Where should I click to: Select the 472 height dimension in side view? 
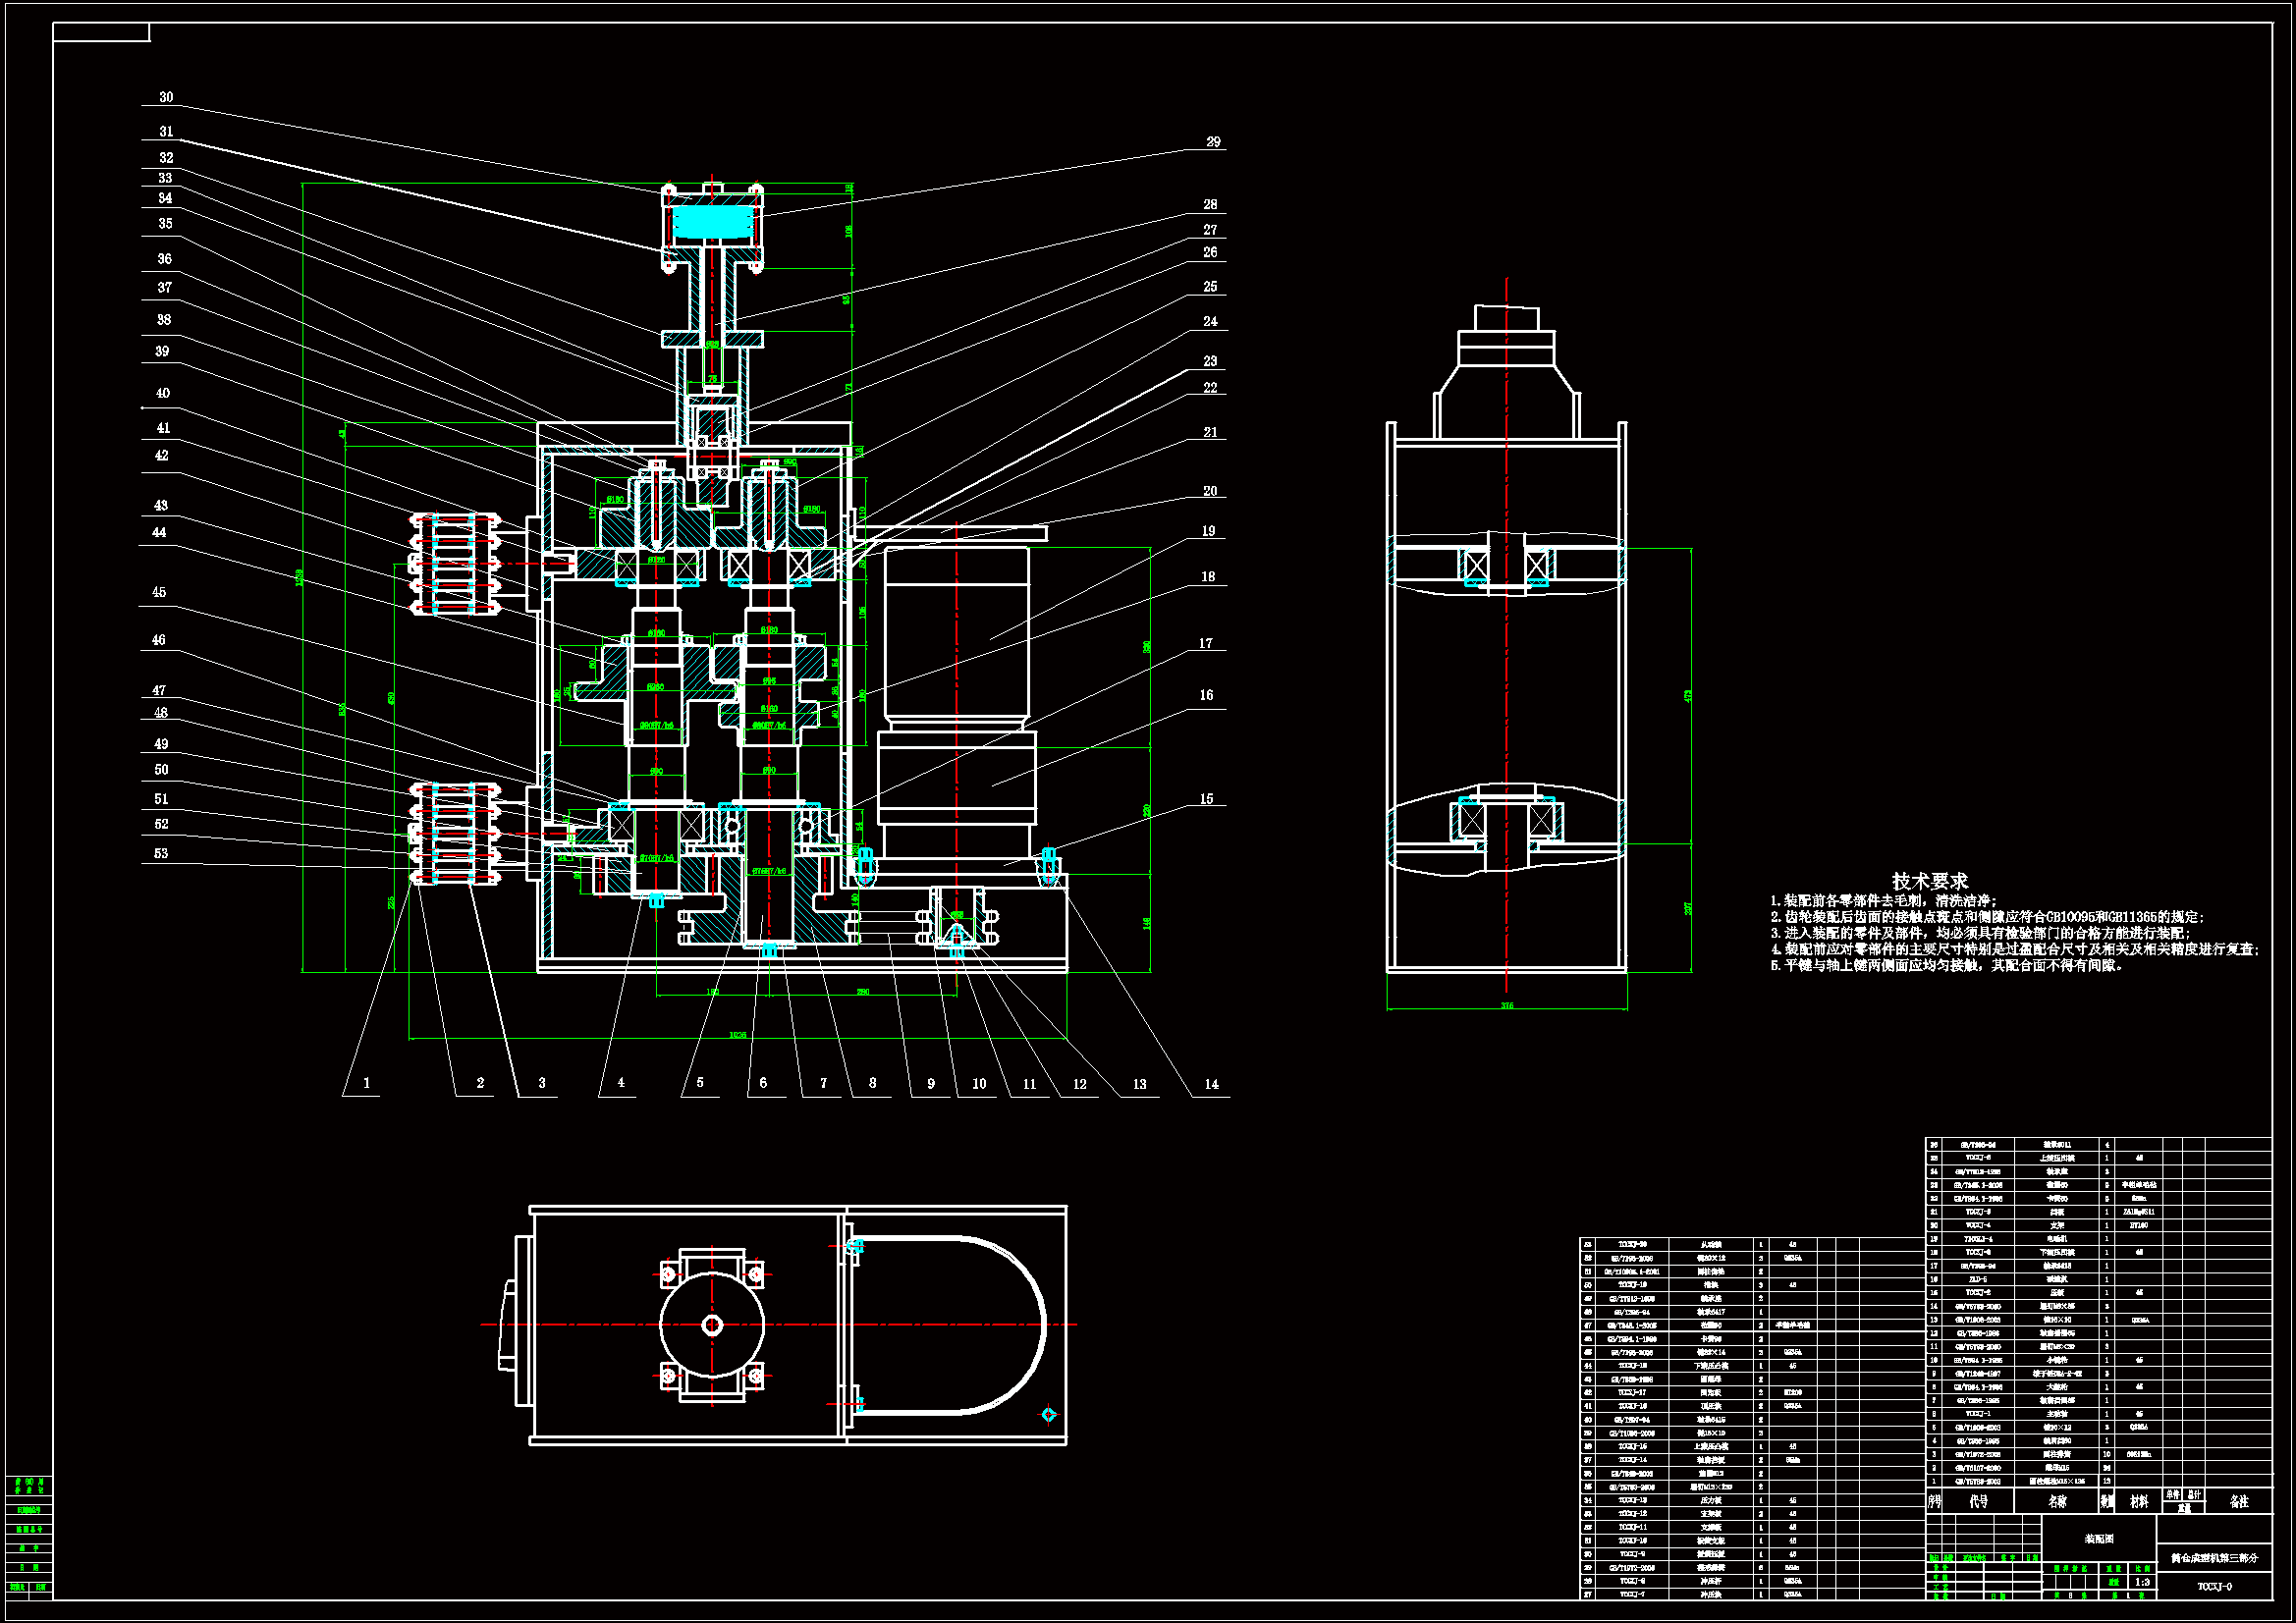[1688, 696]
